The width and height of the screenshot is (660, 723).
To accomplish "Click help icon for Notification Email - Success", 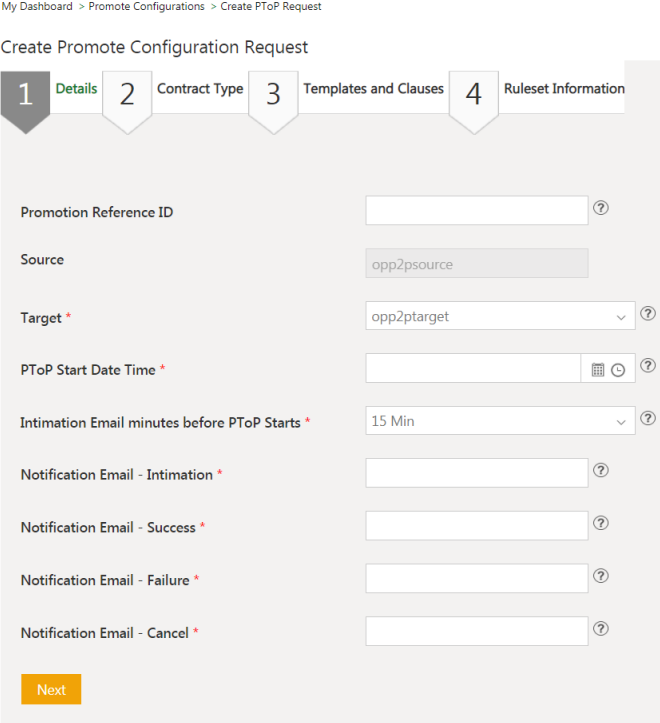I will [601, 523].
